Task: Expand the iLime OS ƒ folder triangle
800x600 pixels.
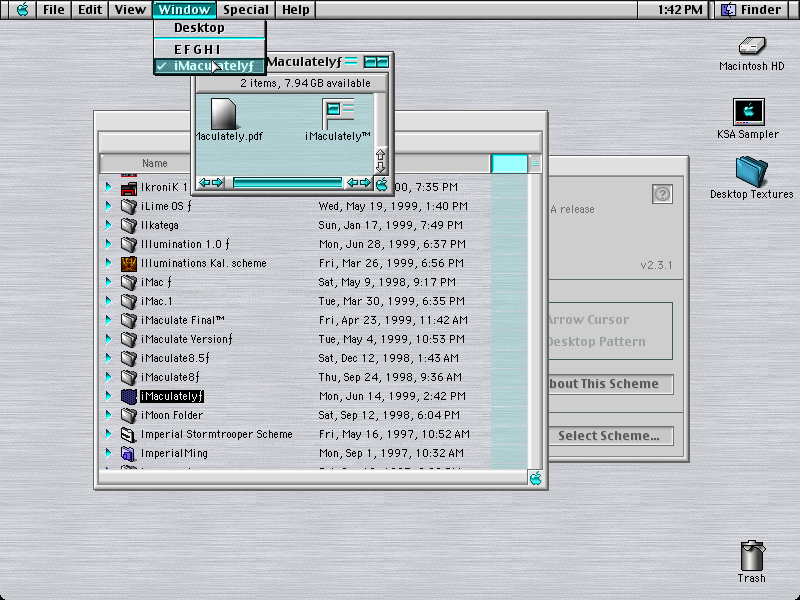Action: [108, 206]
